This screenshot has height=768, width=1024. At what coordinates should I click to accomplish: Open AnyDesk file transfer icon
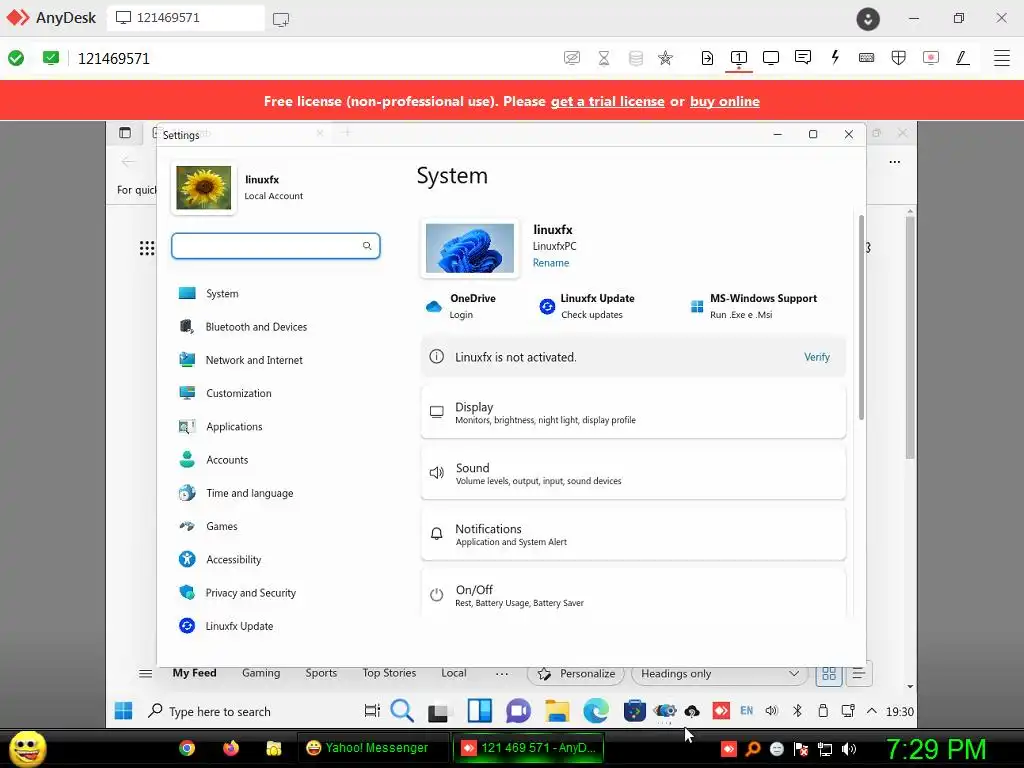click(x=707, y=58)
